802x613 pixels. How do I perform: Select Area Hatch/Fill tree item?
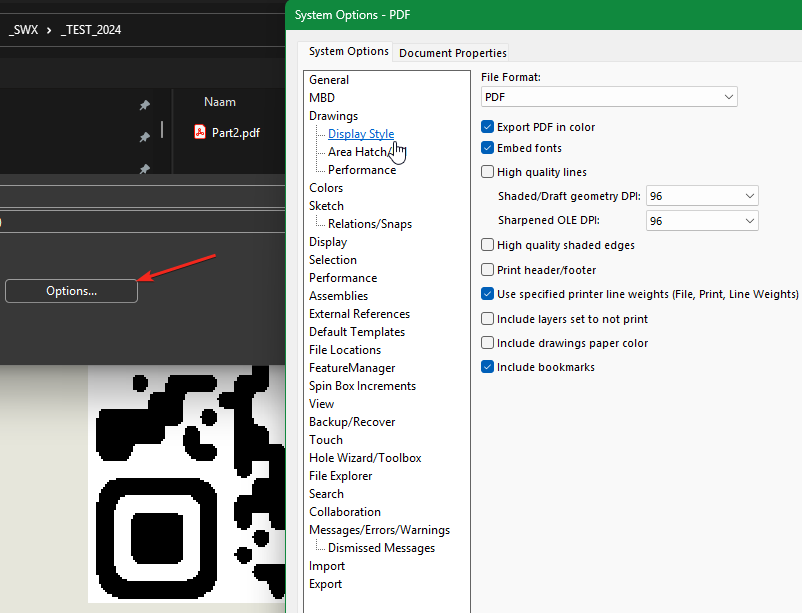click(x=357, y=152)
